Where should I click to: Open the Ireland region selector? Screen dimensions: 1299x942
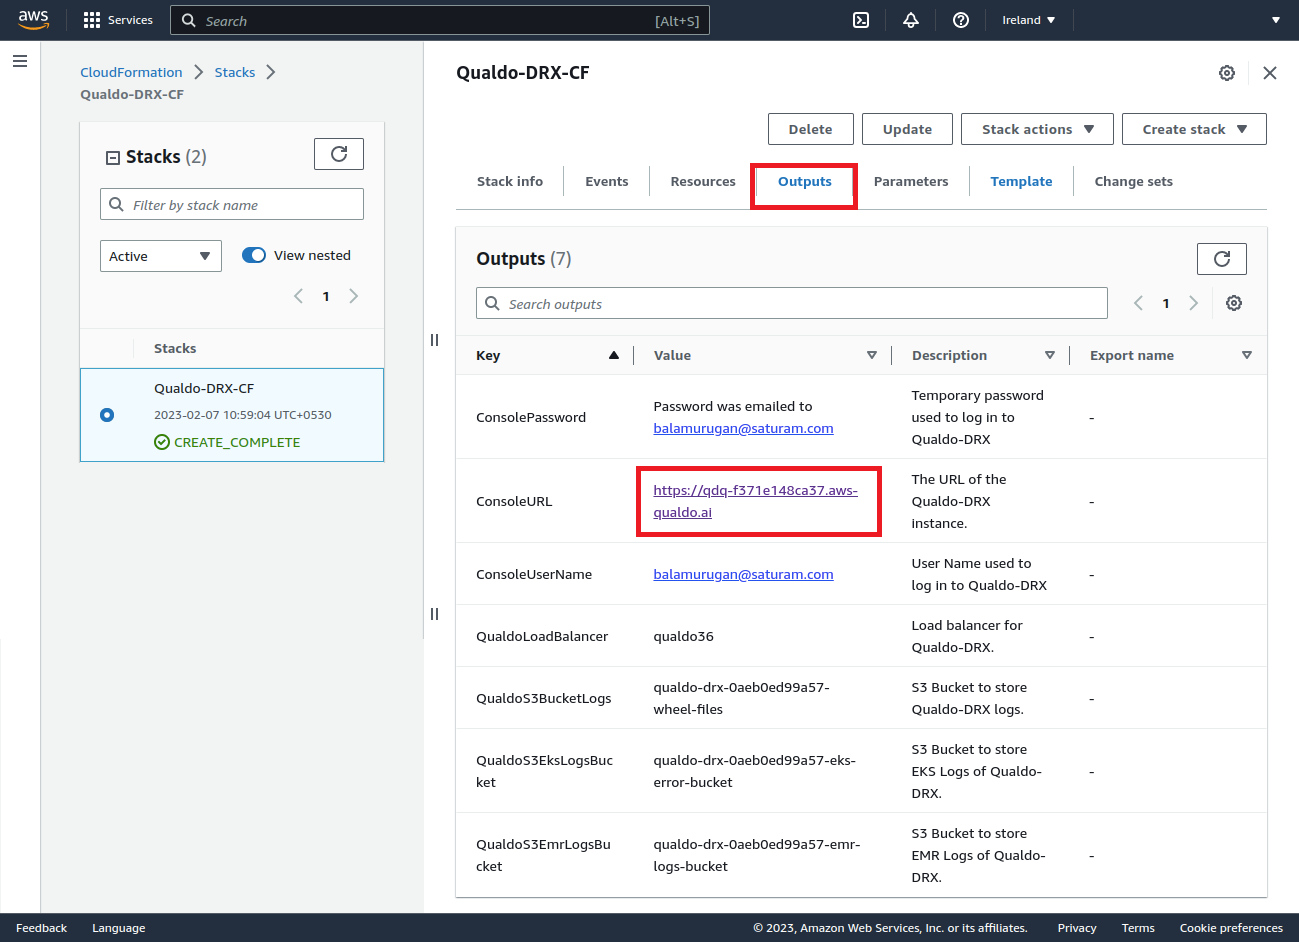click(1028, 20)
